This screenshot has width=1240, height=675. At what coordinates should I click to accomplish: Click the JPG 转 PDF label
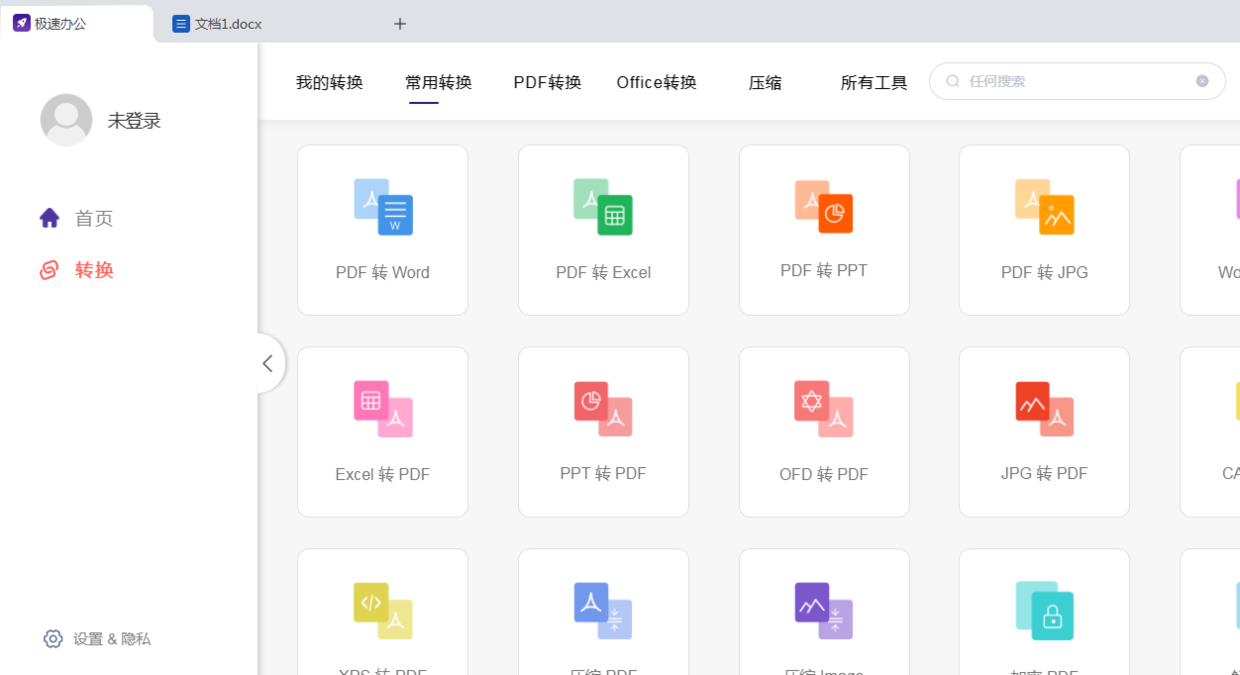pos(1044,473)
